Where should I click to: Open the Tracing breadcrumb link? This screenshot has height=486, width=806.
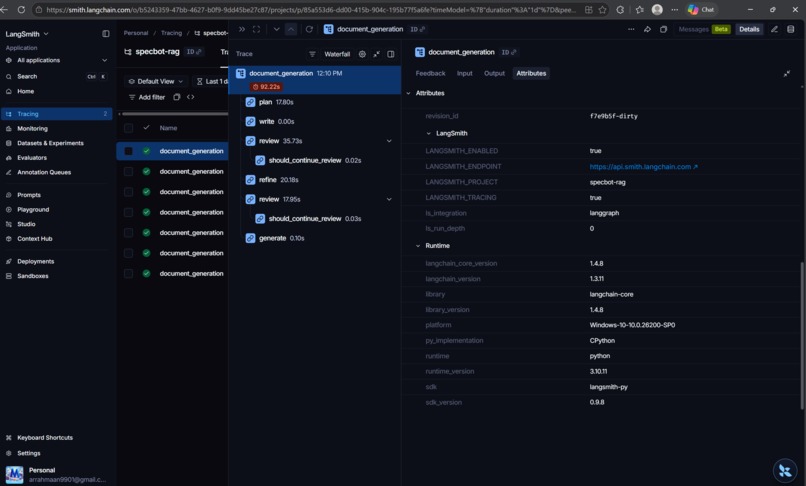pyautogui.click(x=171, y=33)
